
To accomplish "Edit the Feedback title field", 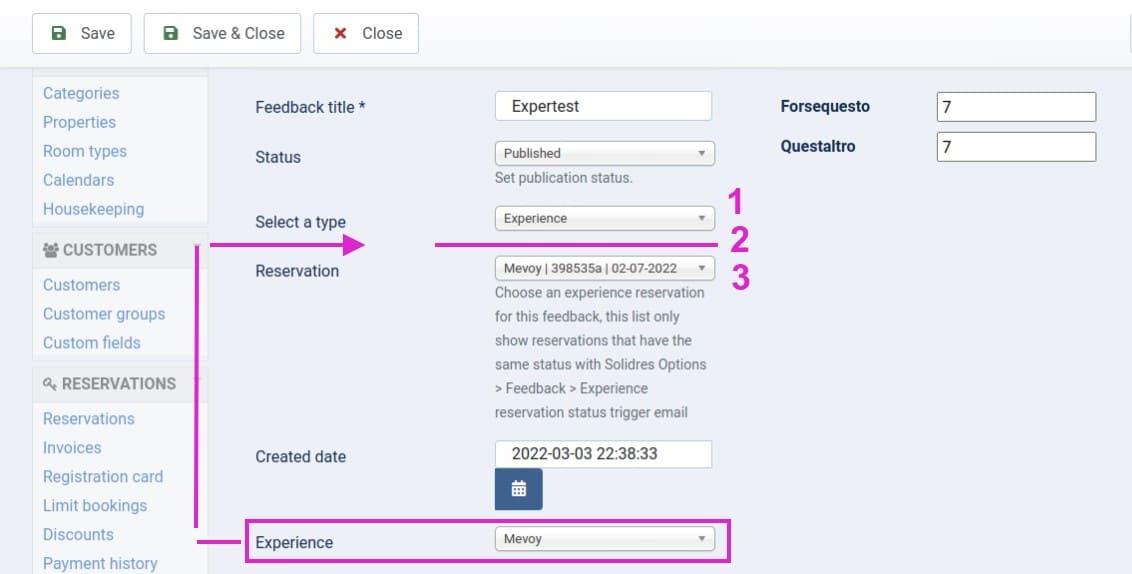I will (x=603, y=106).
